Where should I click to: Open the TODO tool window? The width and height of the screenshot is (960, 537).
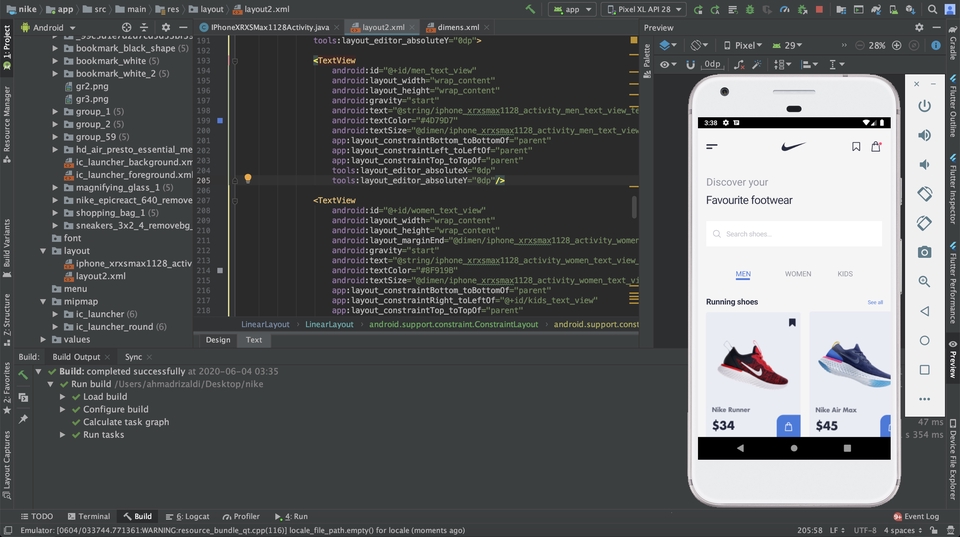(37, 516)
